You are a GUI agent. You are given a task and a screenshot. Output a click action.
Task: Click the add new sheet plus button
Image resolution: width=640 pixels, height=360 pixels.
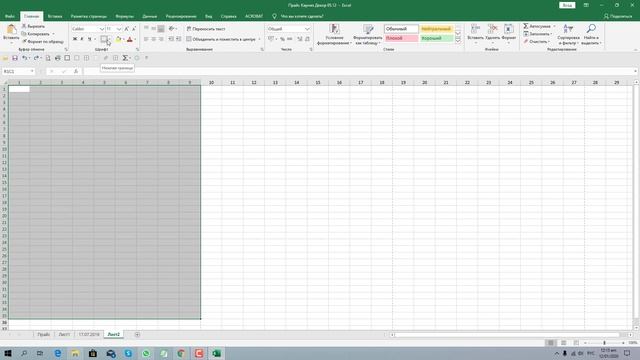138,335
